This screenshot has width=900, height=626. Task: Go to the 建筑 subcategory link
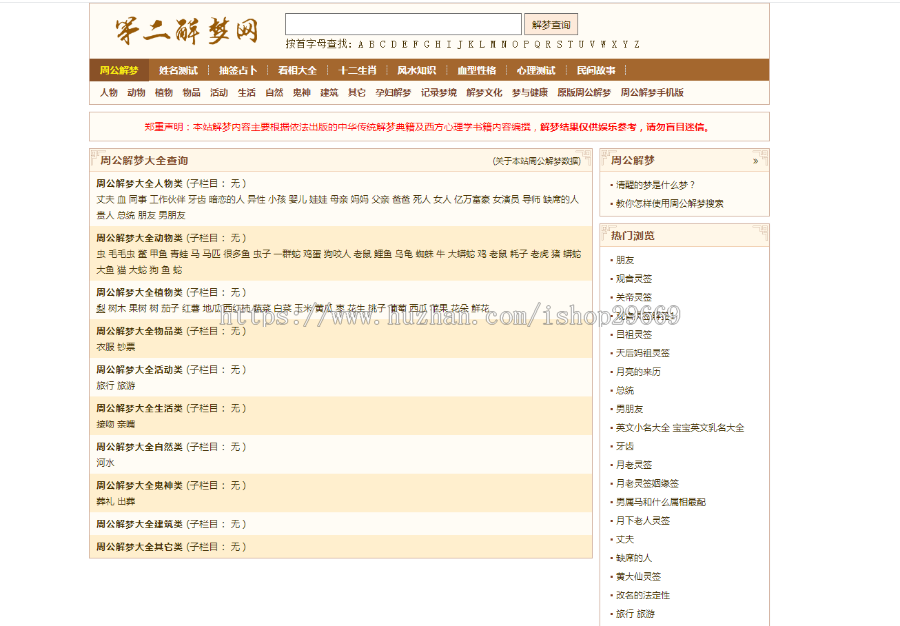(x=329, y=92)
